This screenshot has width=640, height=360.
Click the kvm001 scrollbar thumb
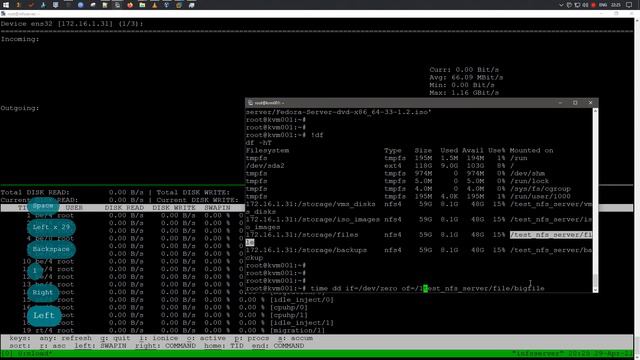click(x=595, y=280)
